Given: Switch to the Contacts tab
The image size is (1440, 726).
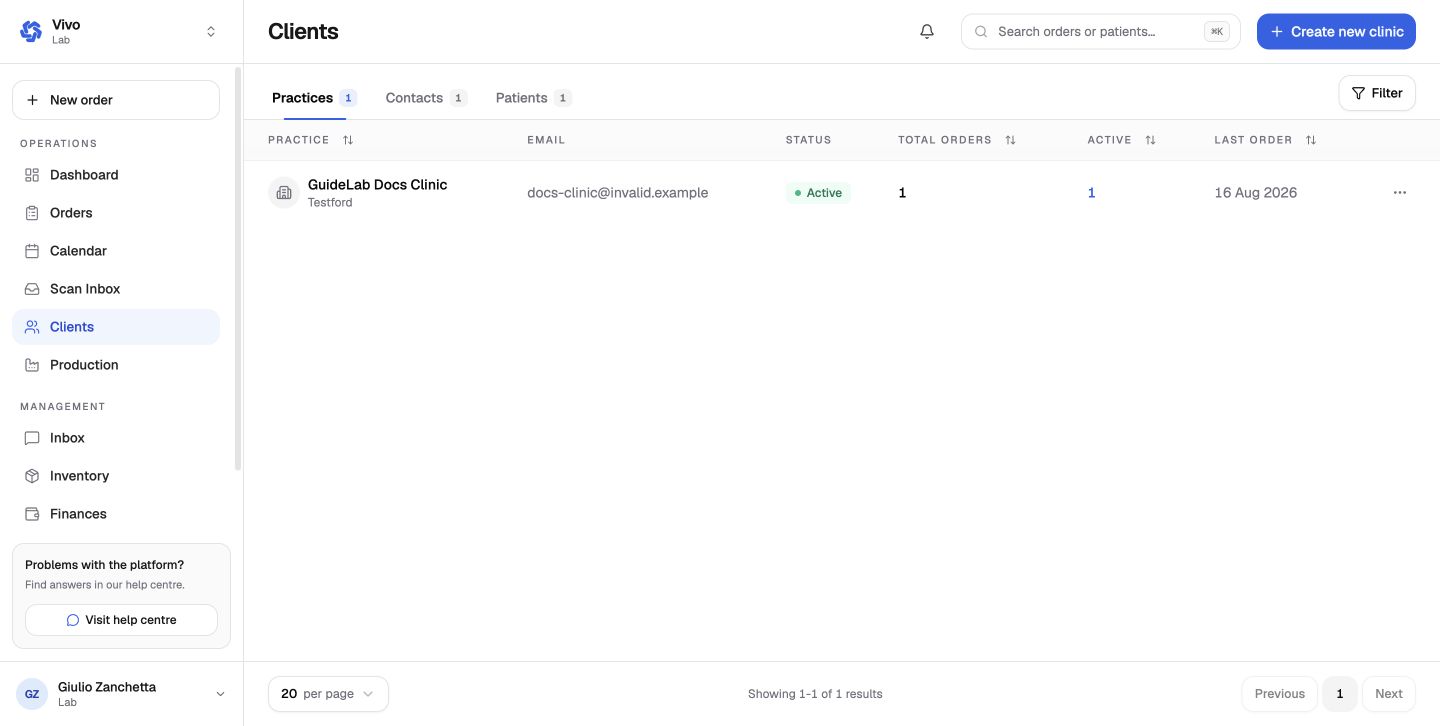Looking at the screenshot, I should [426, 98].
